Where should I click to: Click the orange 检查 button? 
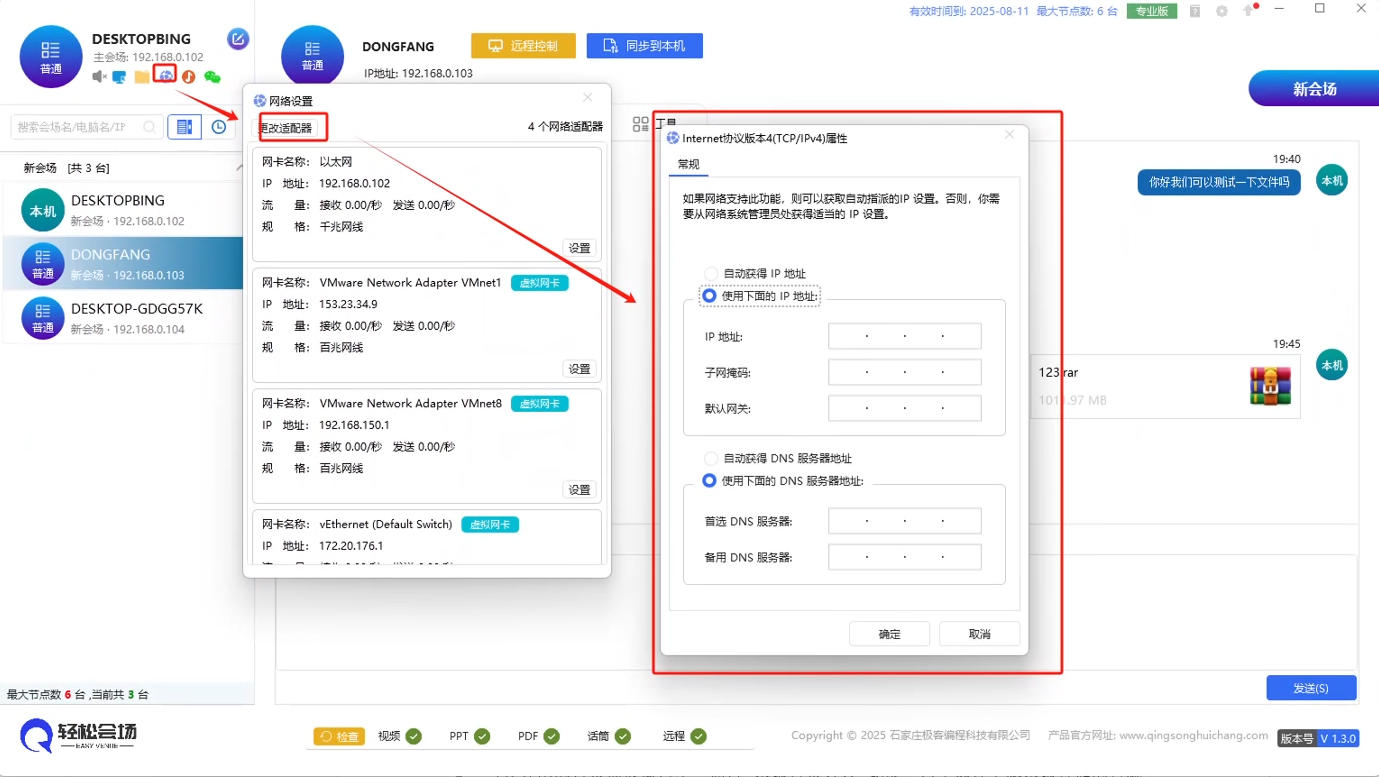338,737
